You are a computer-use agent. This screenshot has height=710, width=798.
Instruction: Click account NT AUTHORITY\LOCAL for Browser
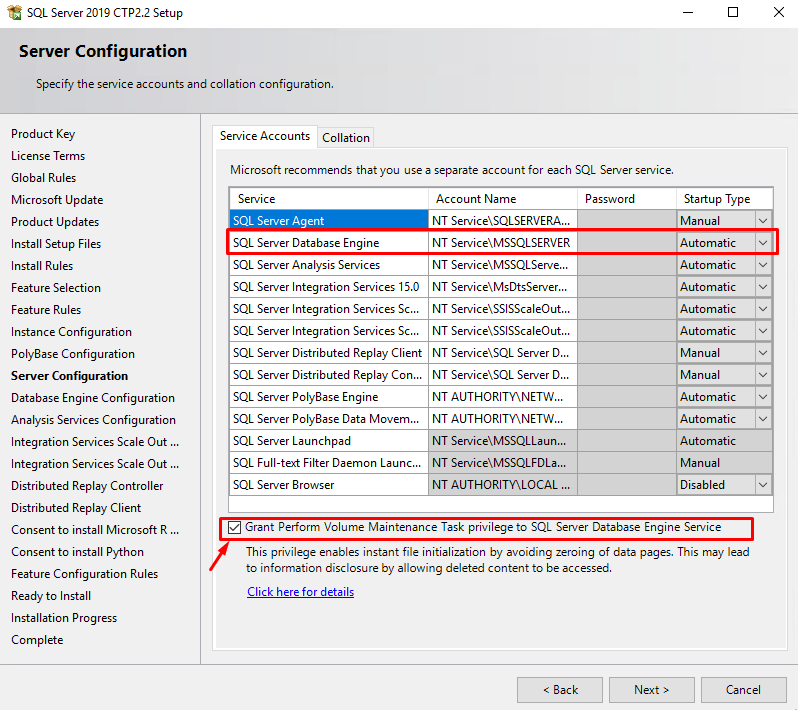coord(503,485)
